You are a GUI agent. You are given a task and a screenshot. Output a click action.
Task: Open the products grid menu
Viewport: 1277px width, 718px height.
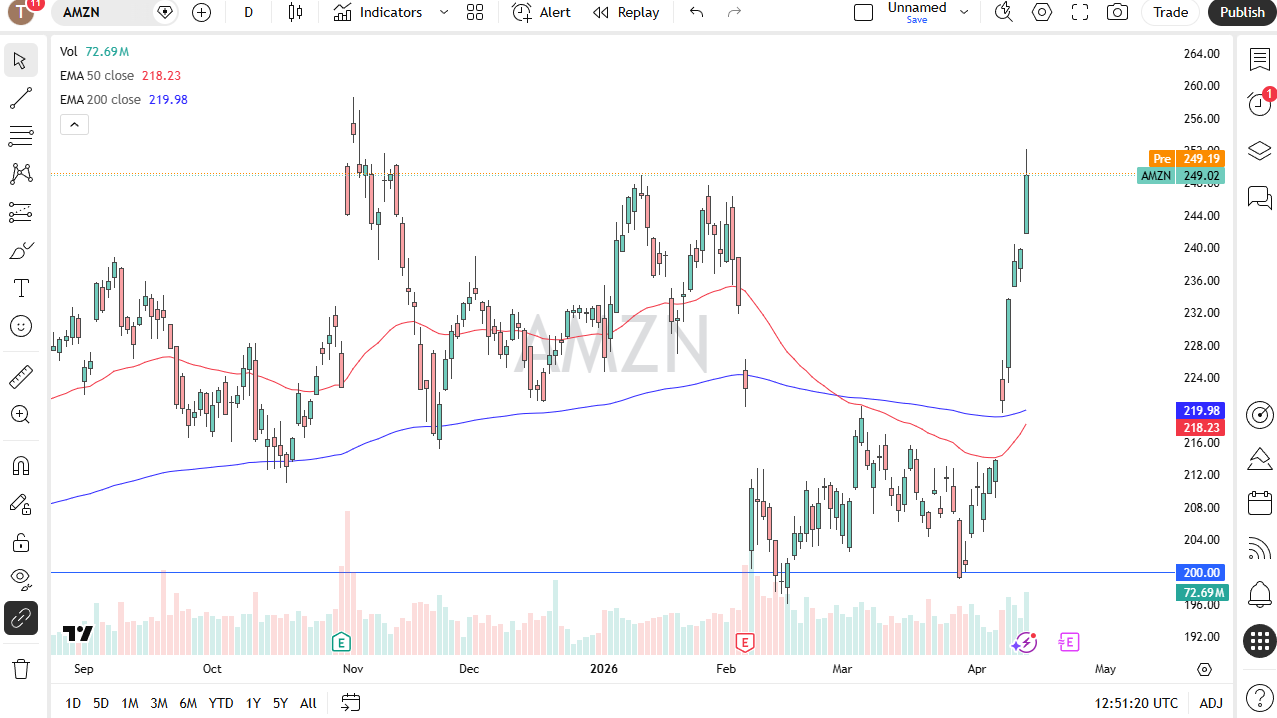pos(1259,641)
